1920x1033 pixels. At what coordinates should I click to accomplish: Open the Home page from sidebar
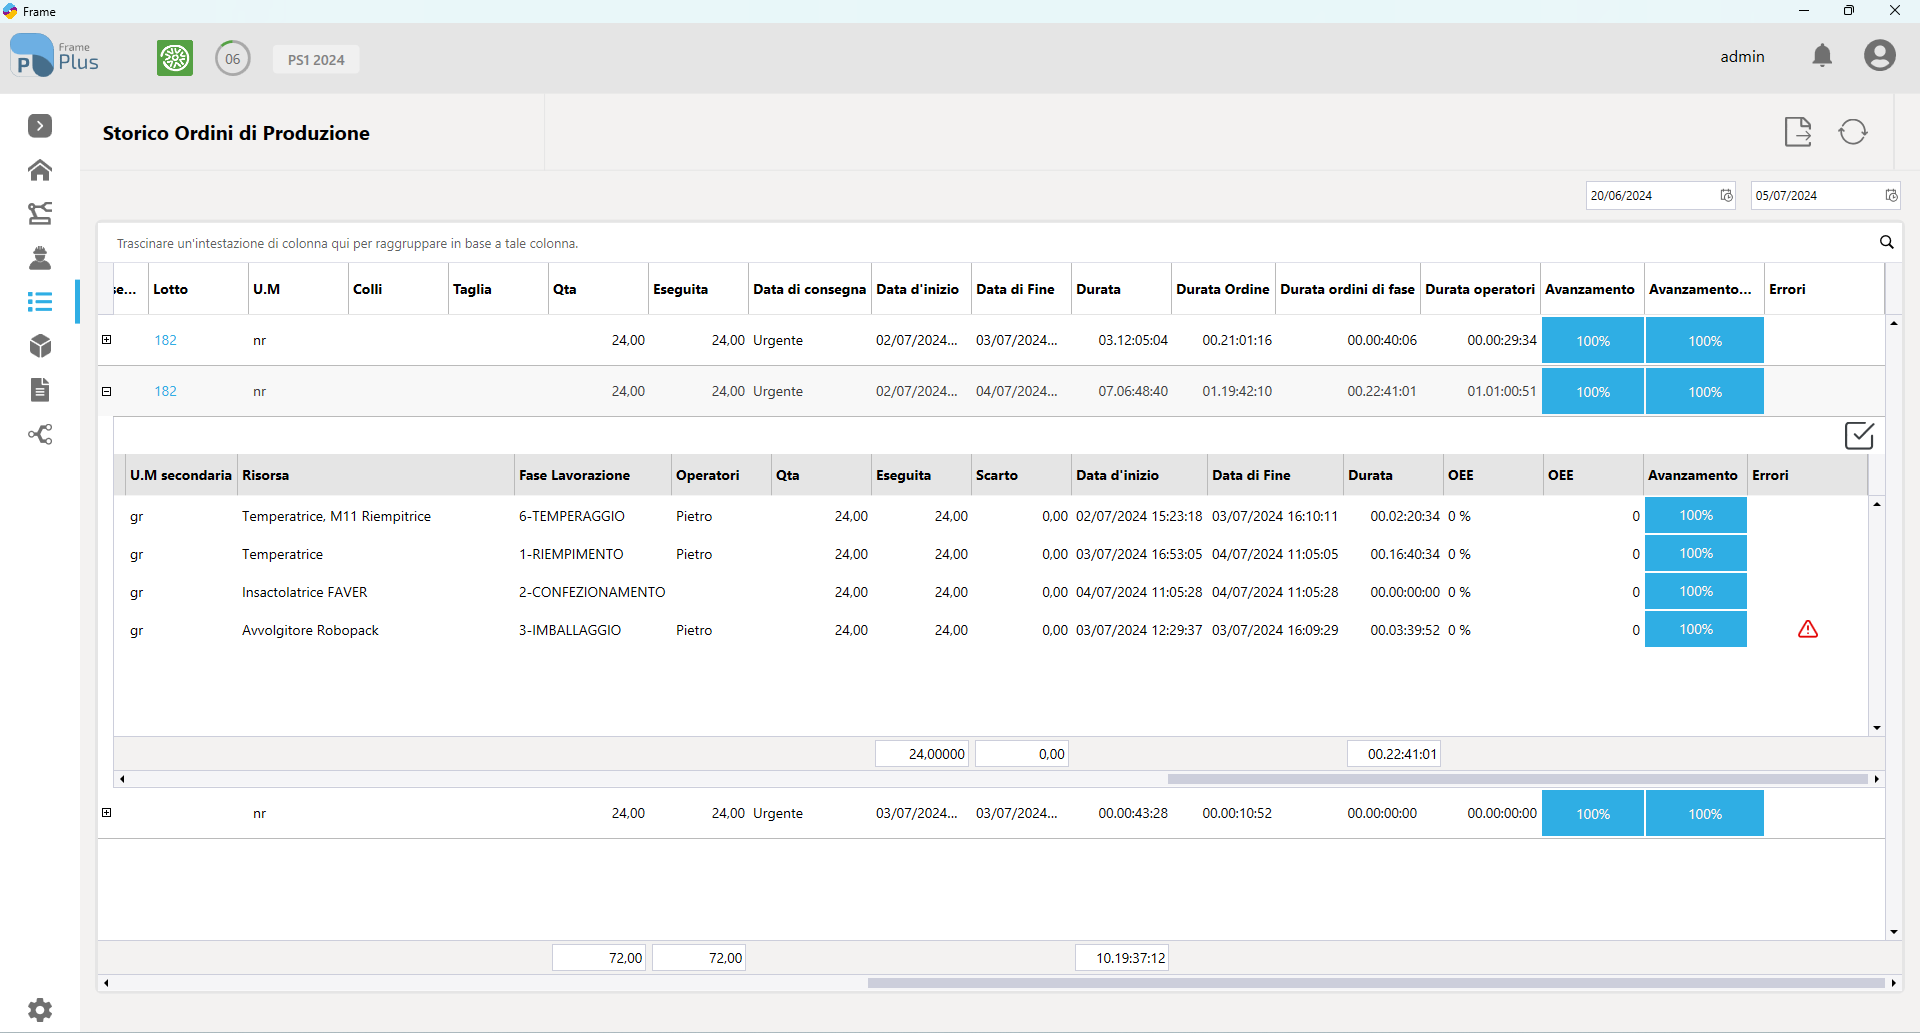click(x=40, y=170)
